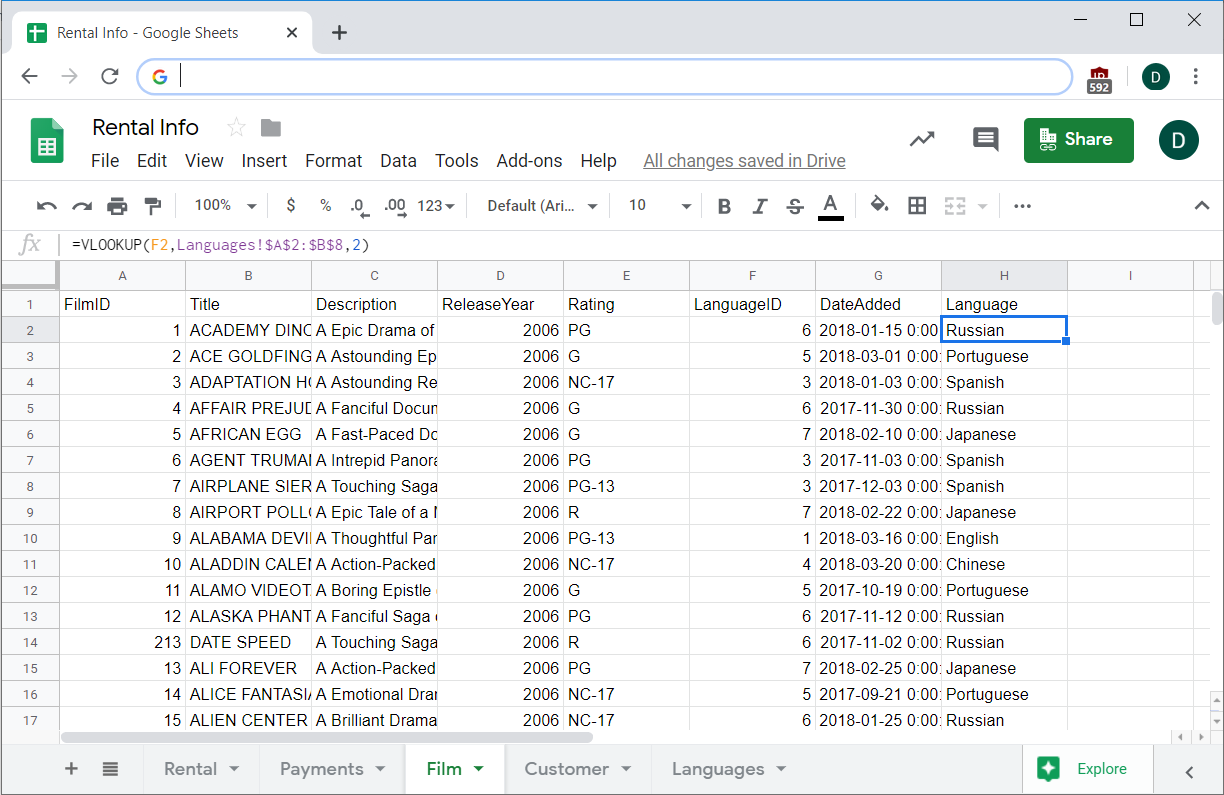Toggle strikethrough formatting
This screenshot has height=795, width=1224.
[795, 206]
